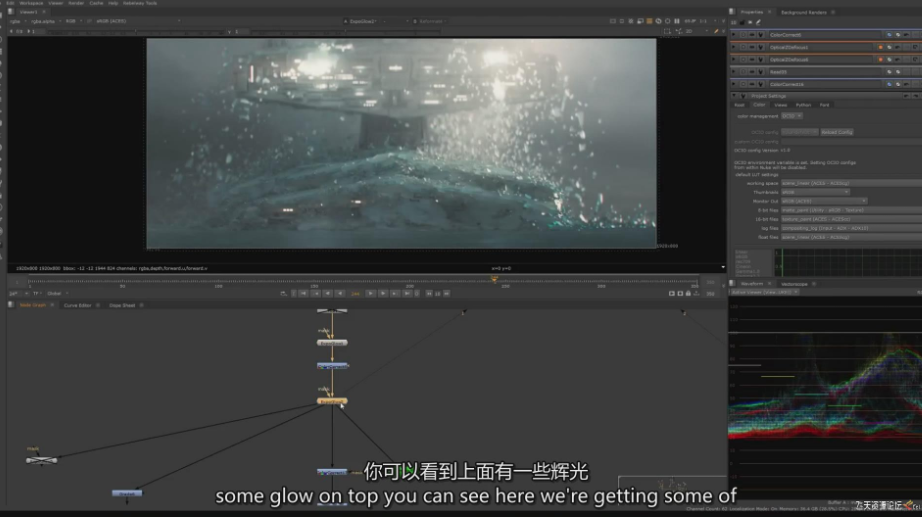
Task: Click play forward on the timeline
Action: (x=370, y=293)
